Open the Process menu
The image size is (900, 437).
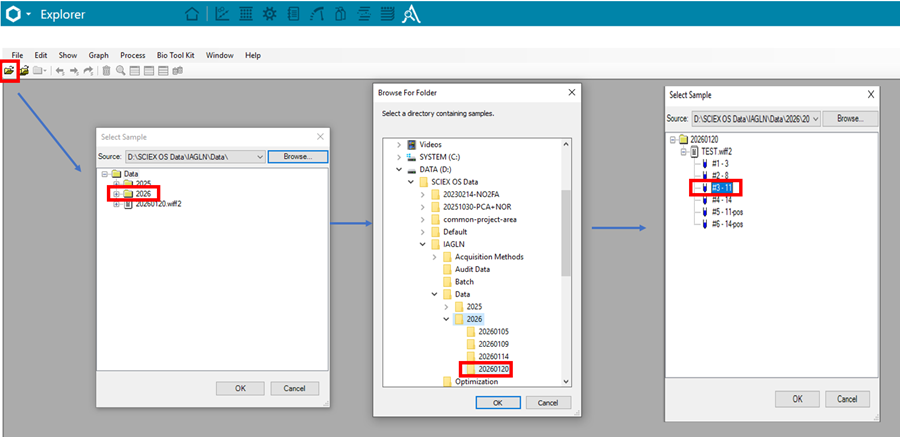pyautogui.click(x=132, y=55)
